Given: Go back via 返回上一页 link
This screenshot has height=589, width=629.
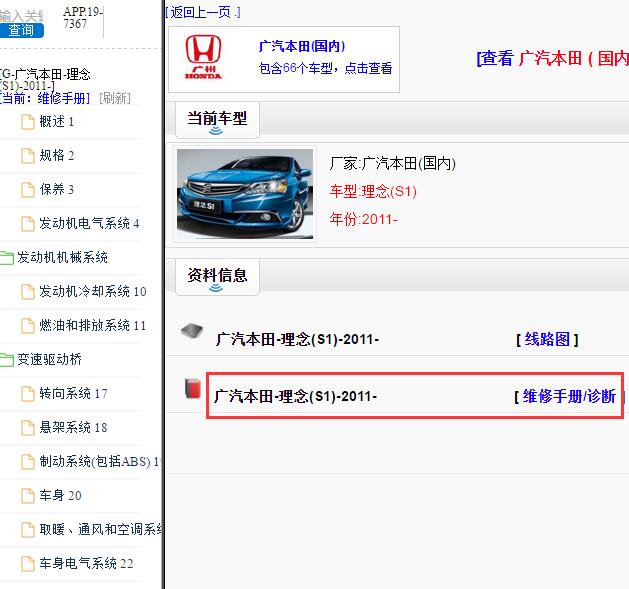Looking at the screenshot, I should (203, 12).
